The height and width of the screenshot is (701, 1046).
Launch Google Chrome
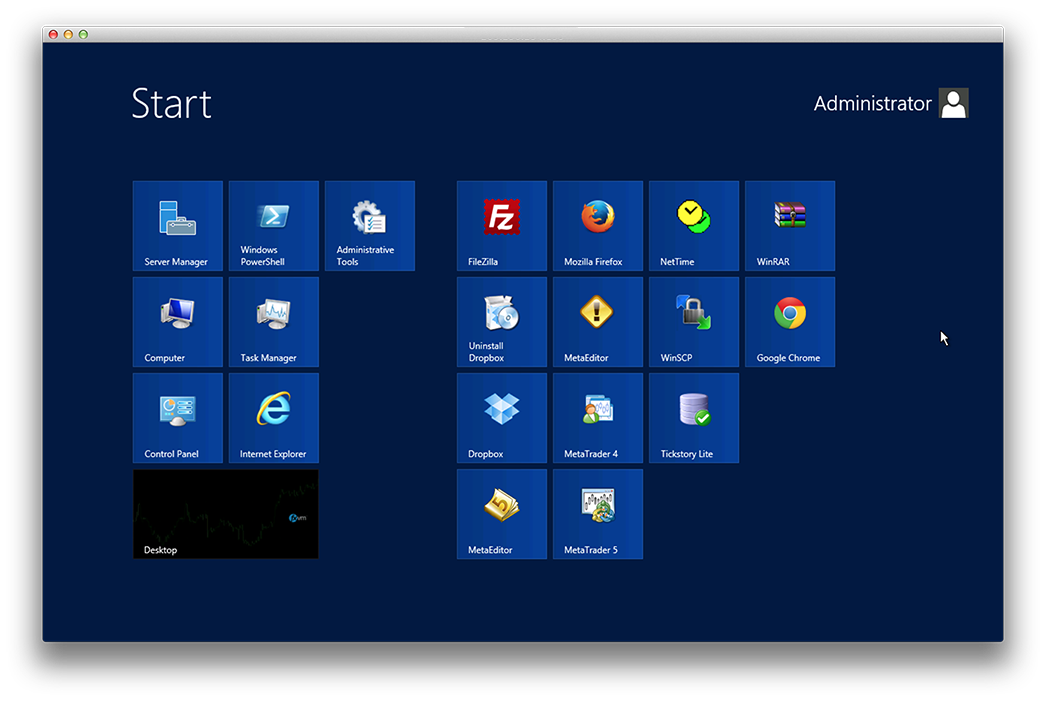[x=790, y=322]
